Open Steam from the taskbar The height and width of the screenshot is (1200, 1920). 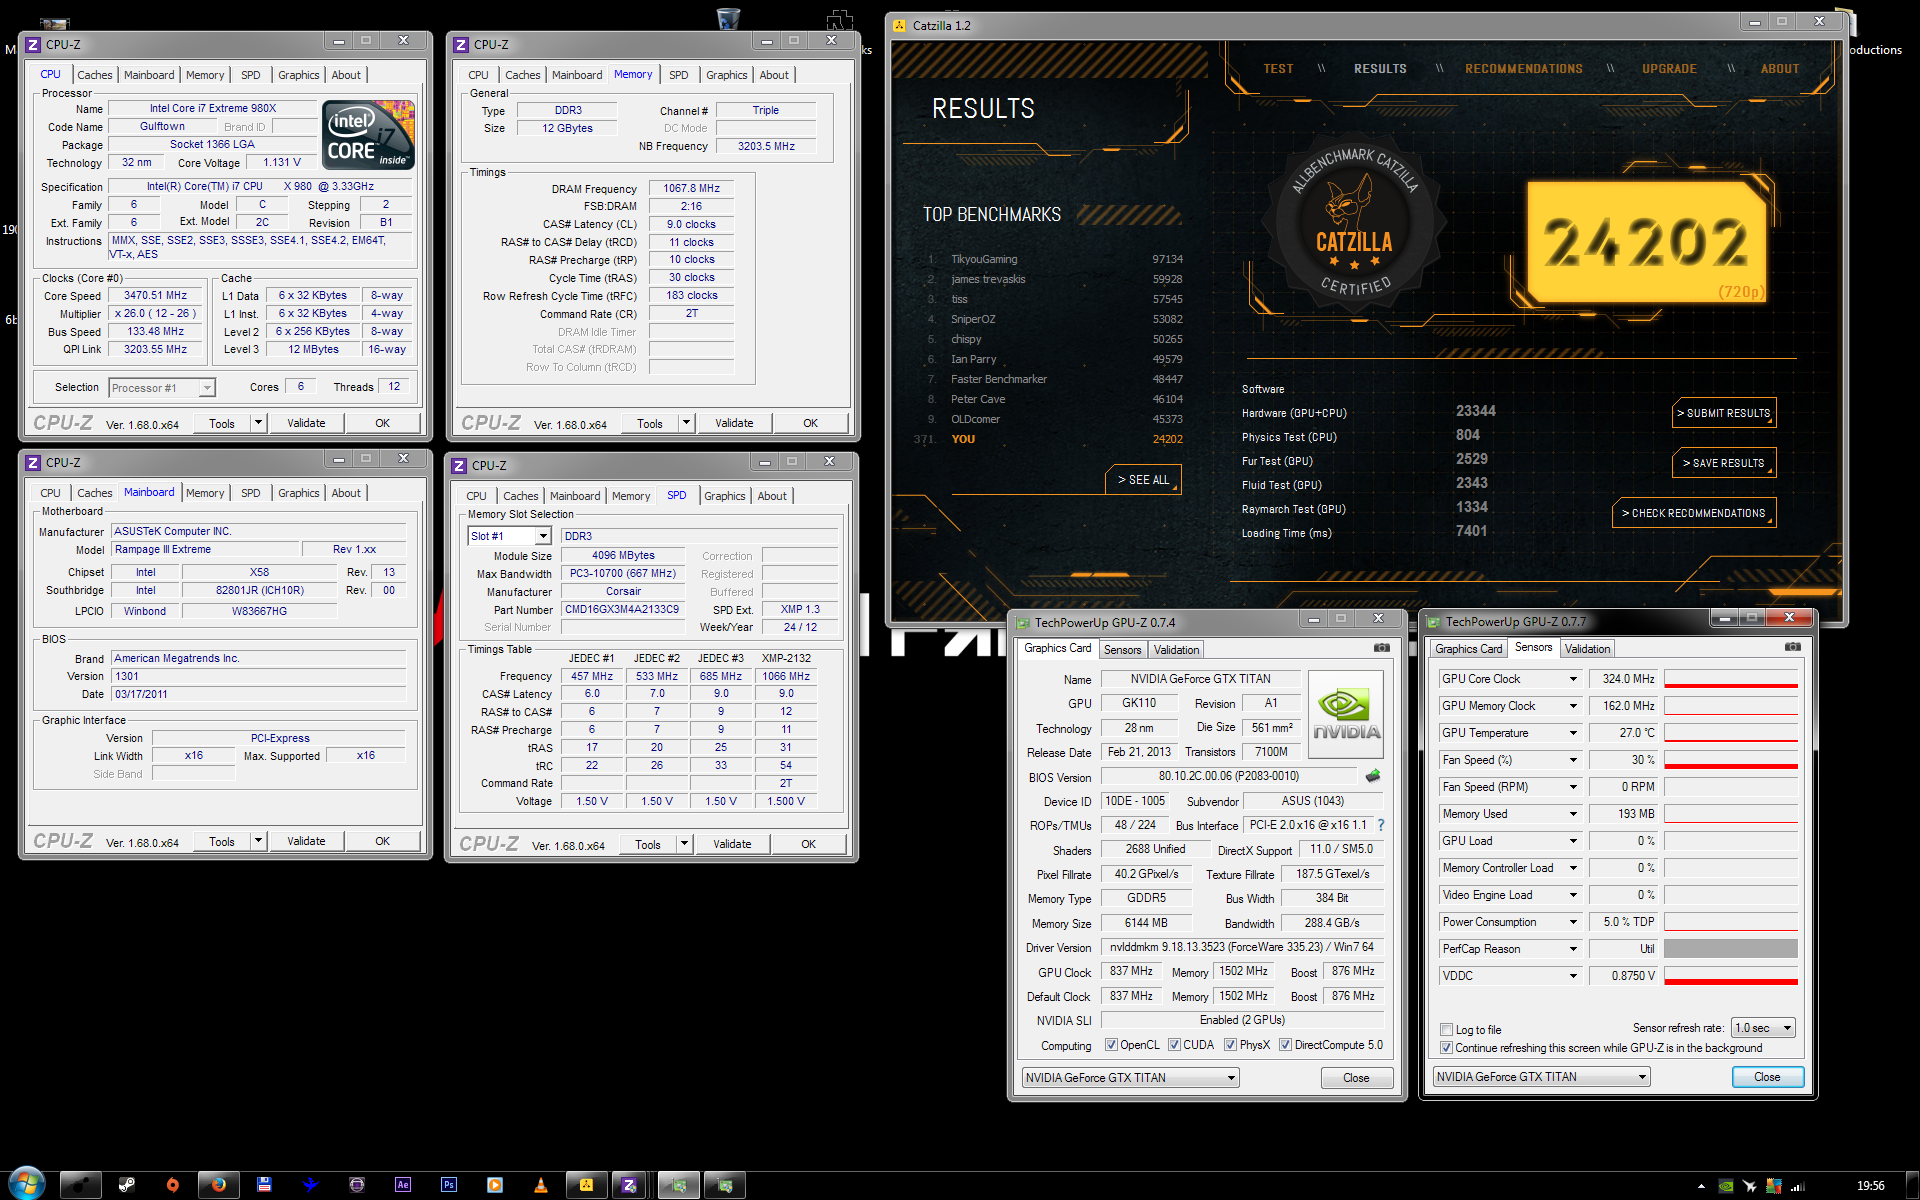[x=127, y=1185]
